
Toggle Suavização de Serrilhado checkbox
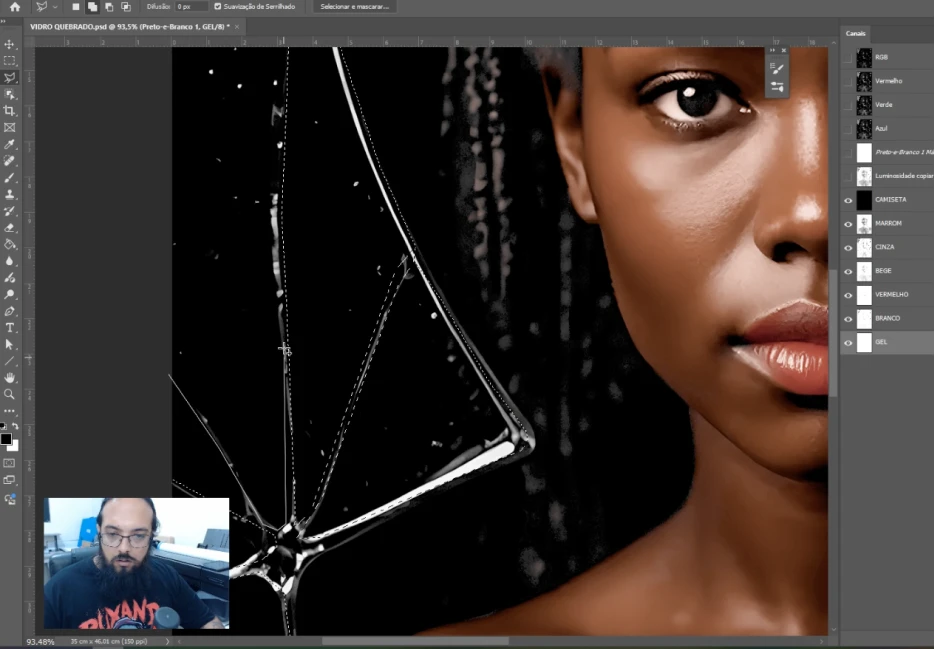pos(218,6)
